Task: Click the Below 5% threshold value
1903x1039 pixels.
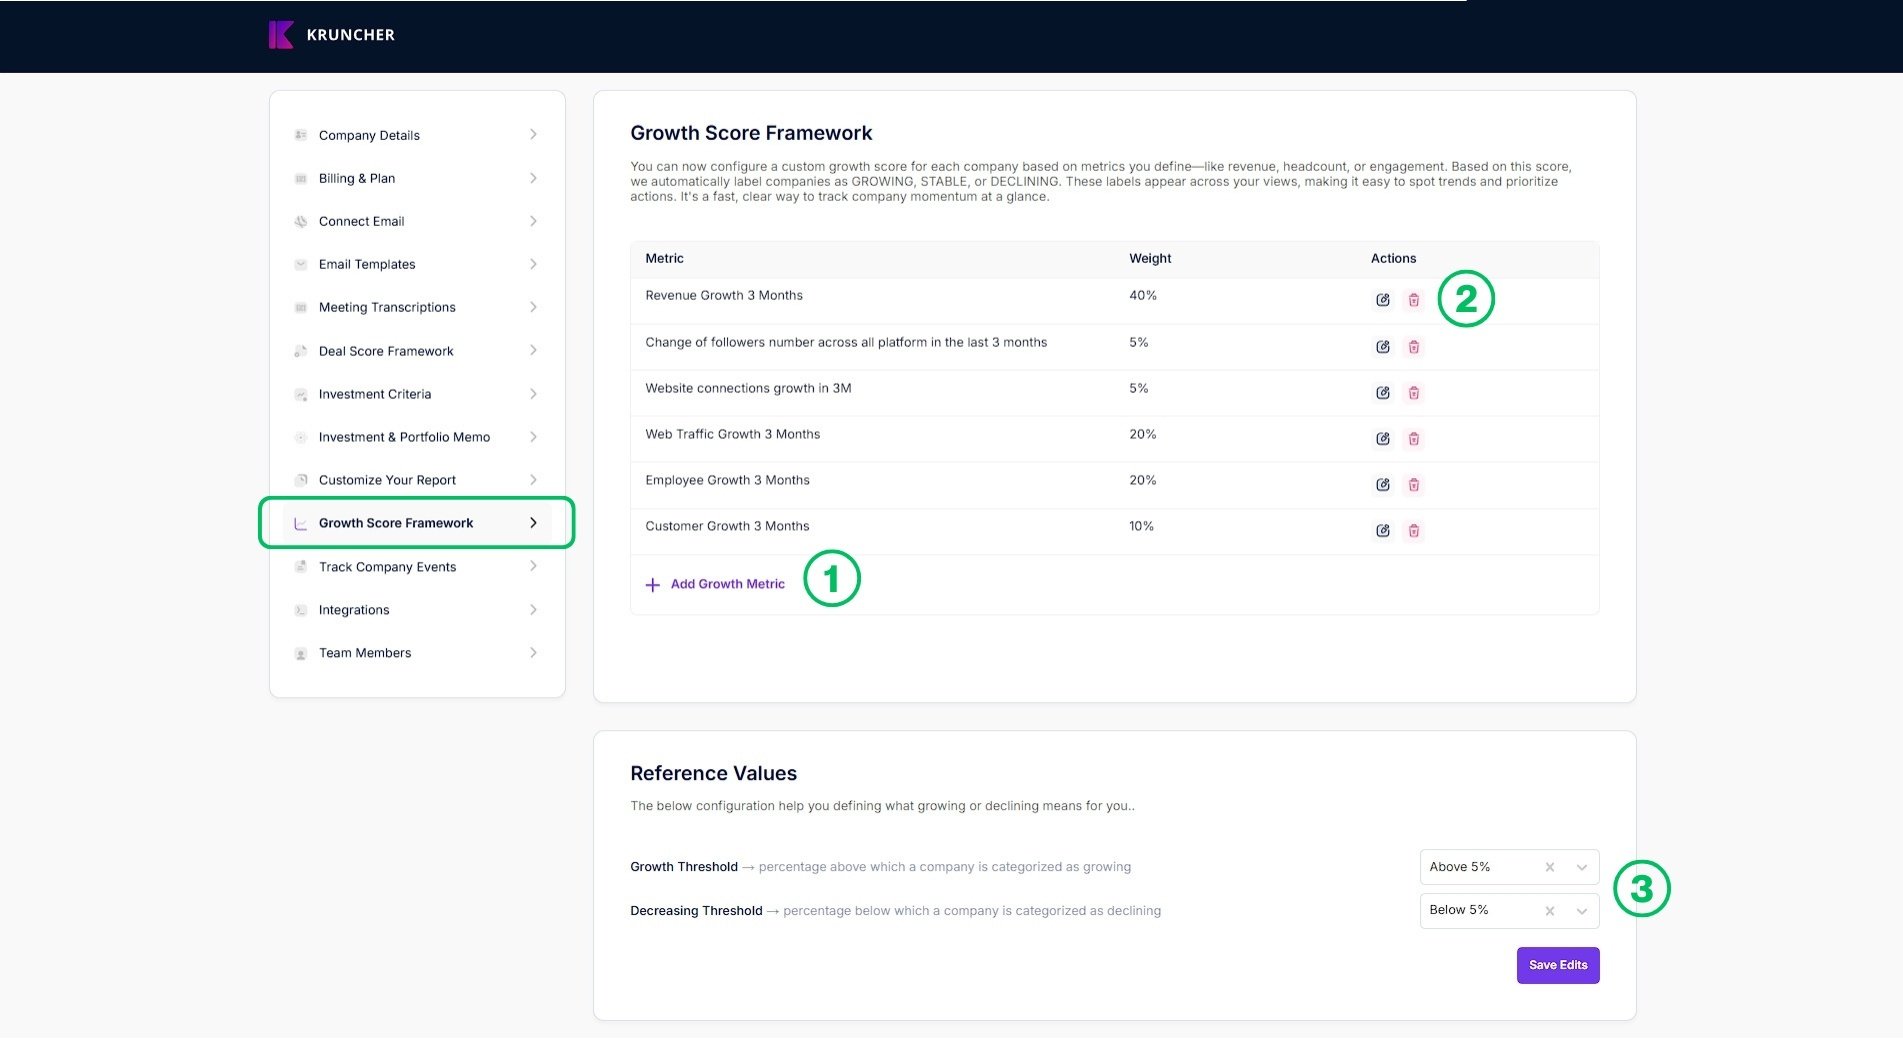Action: 1458,910
